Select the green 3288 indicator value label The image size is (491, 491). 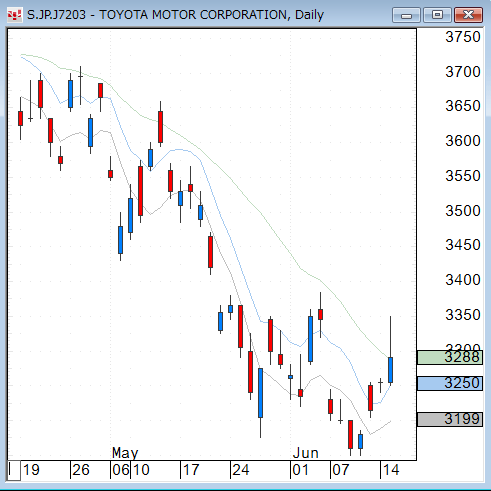[450, 357]
